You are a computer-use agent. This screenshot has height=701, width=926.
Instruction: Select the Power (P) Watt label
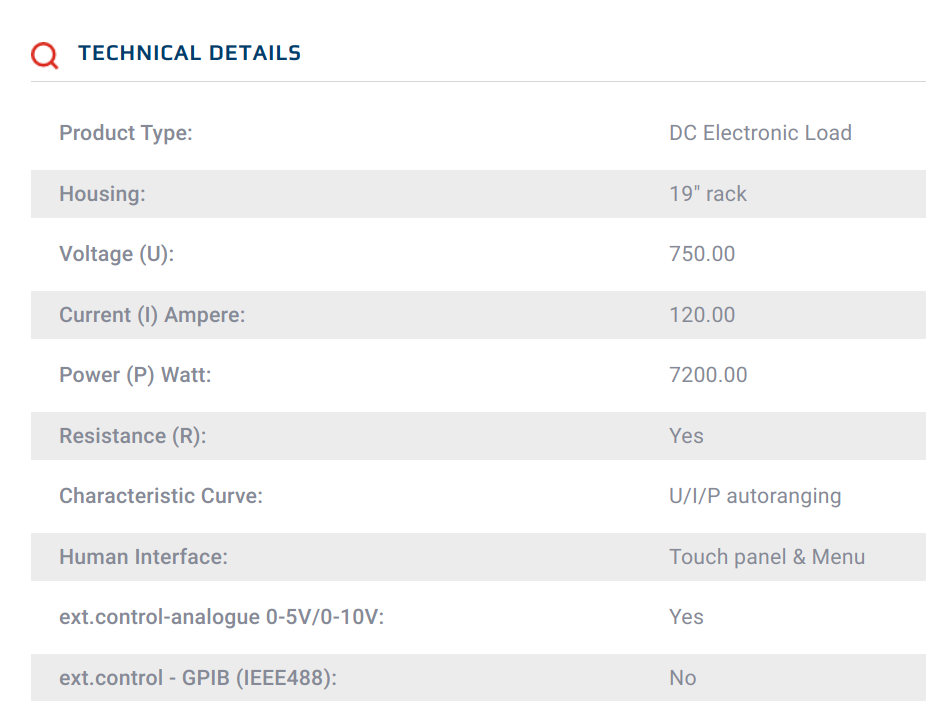pyautogui.click(x=135, y=375)
